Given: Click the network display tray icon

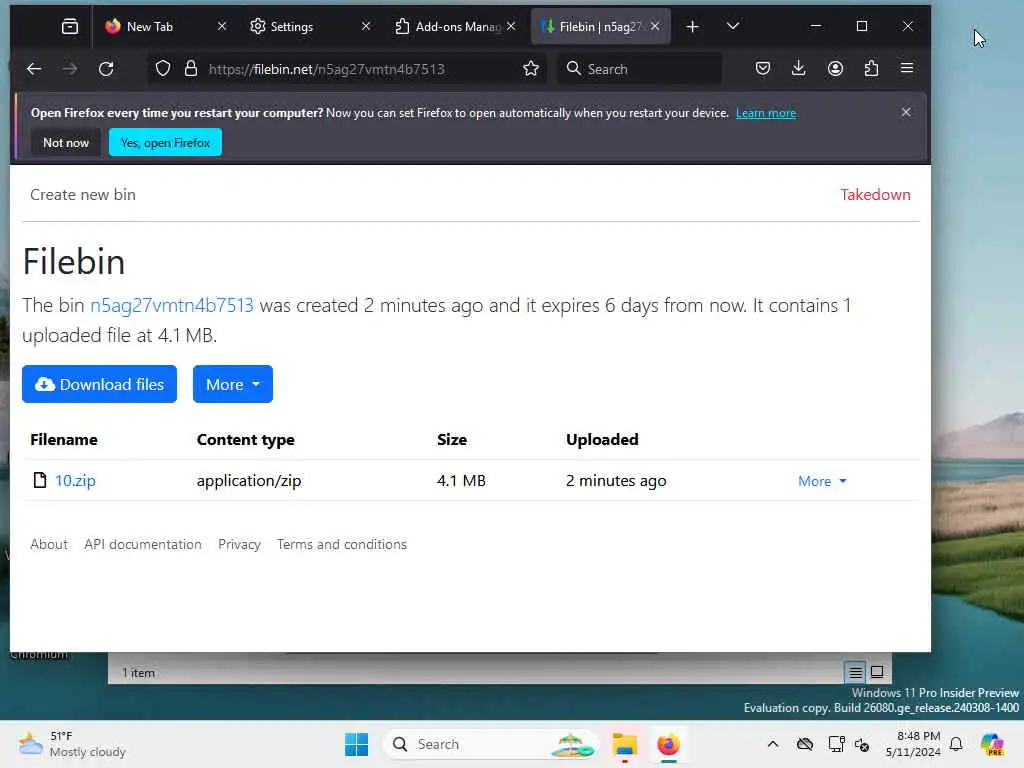Looking at the screenshot, I should point(836,744).
